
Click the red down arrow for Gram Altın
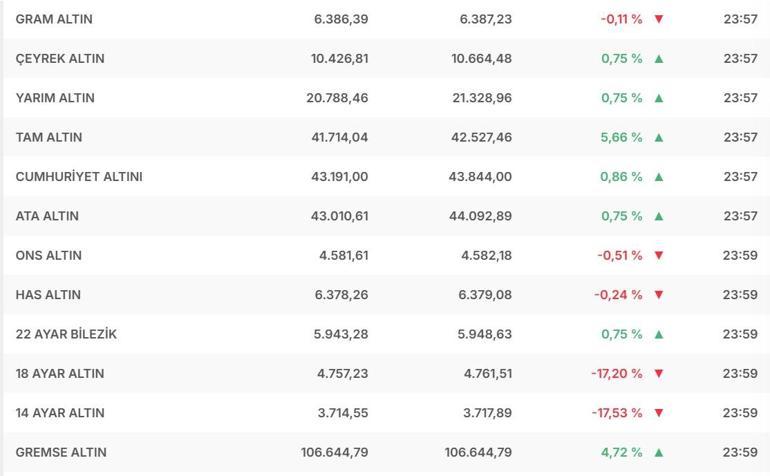[659, 19]
